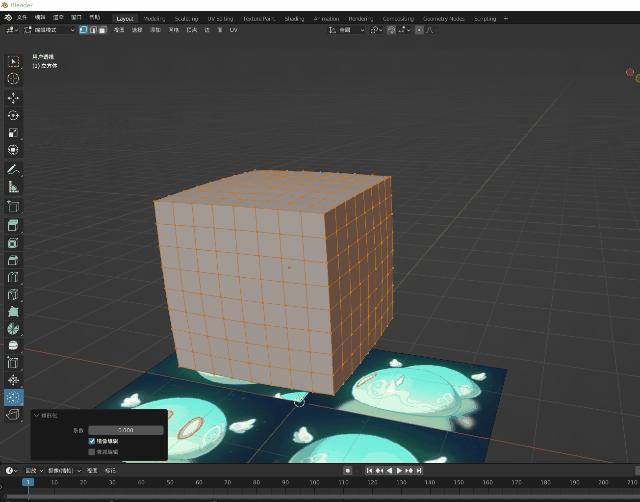Image resolution: width=640 pixels, height=502 pixels.
Task: Play the animation forward
Action: (399, 471)
